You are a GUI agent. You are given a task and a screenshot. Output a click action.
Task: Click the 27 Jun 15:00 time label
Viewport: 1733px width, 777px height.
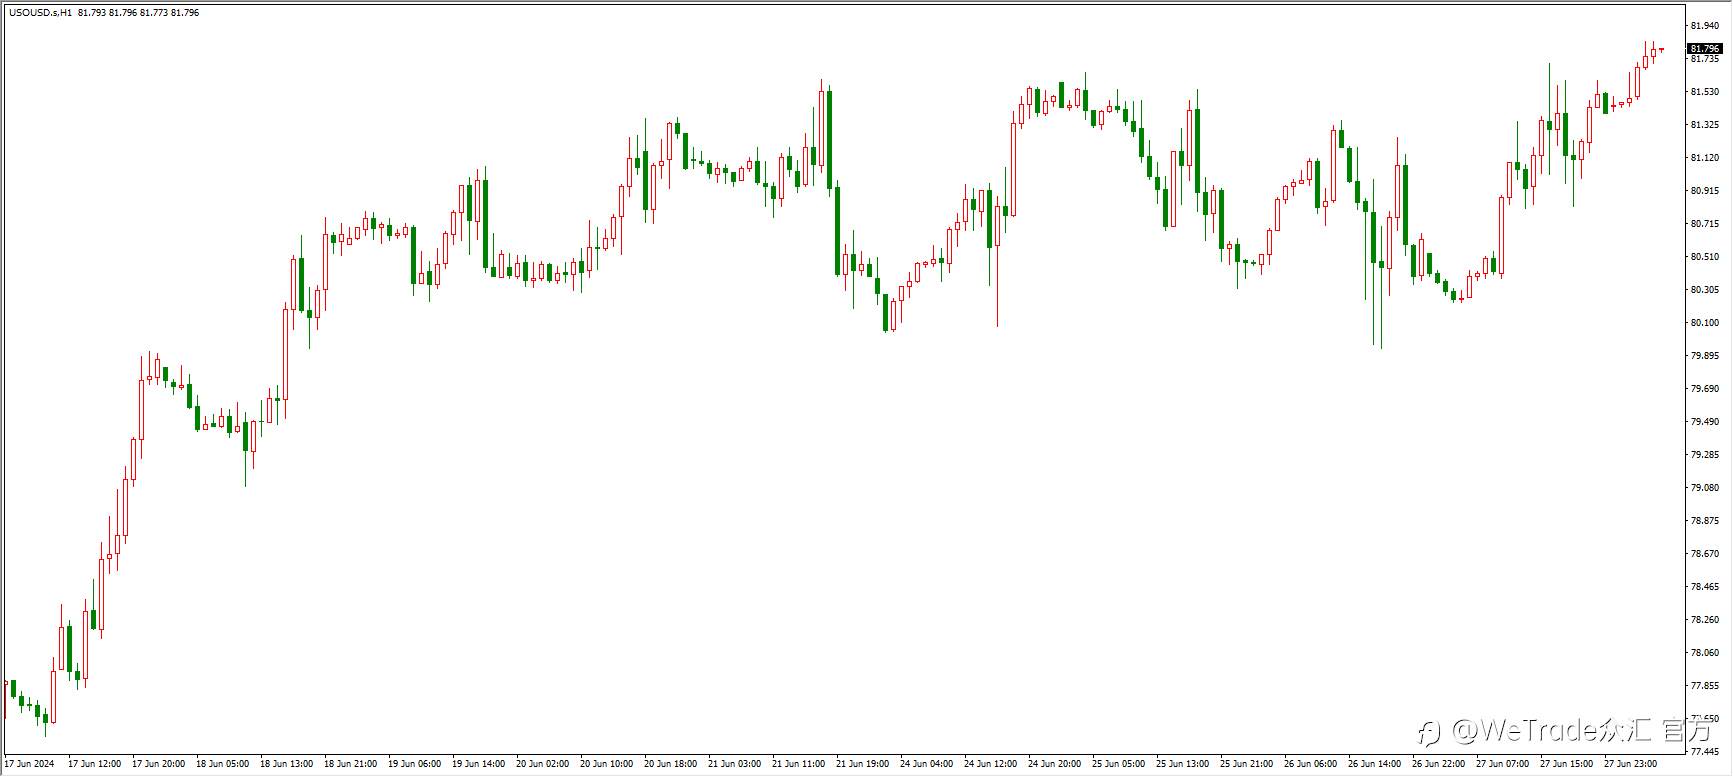(x=1567, y=764)
